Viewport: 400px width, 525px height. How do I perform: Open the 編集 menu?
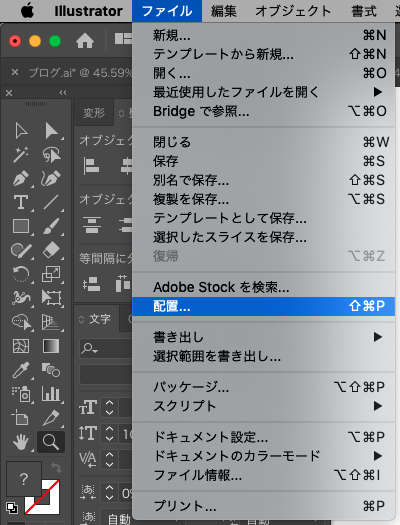point(224,11)
